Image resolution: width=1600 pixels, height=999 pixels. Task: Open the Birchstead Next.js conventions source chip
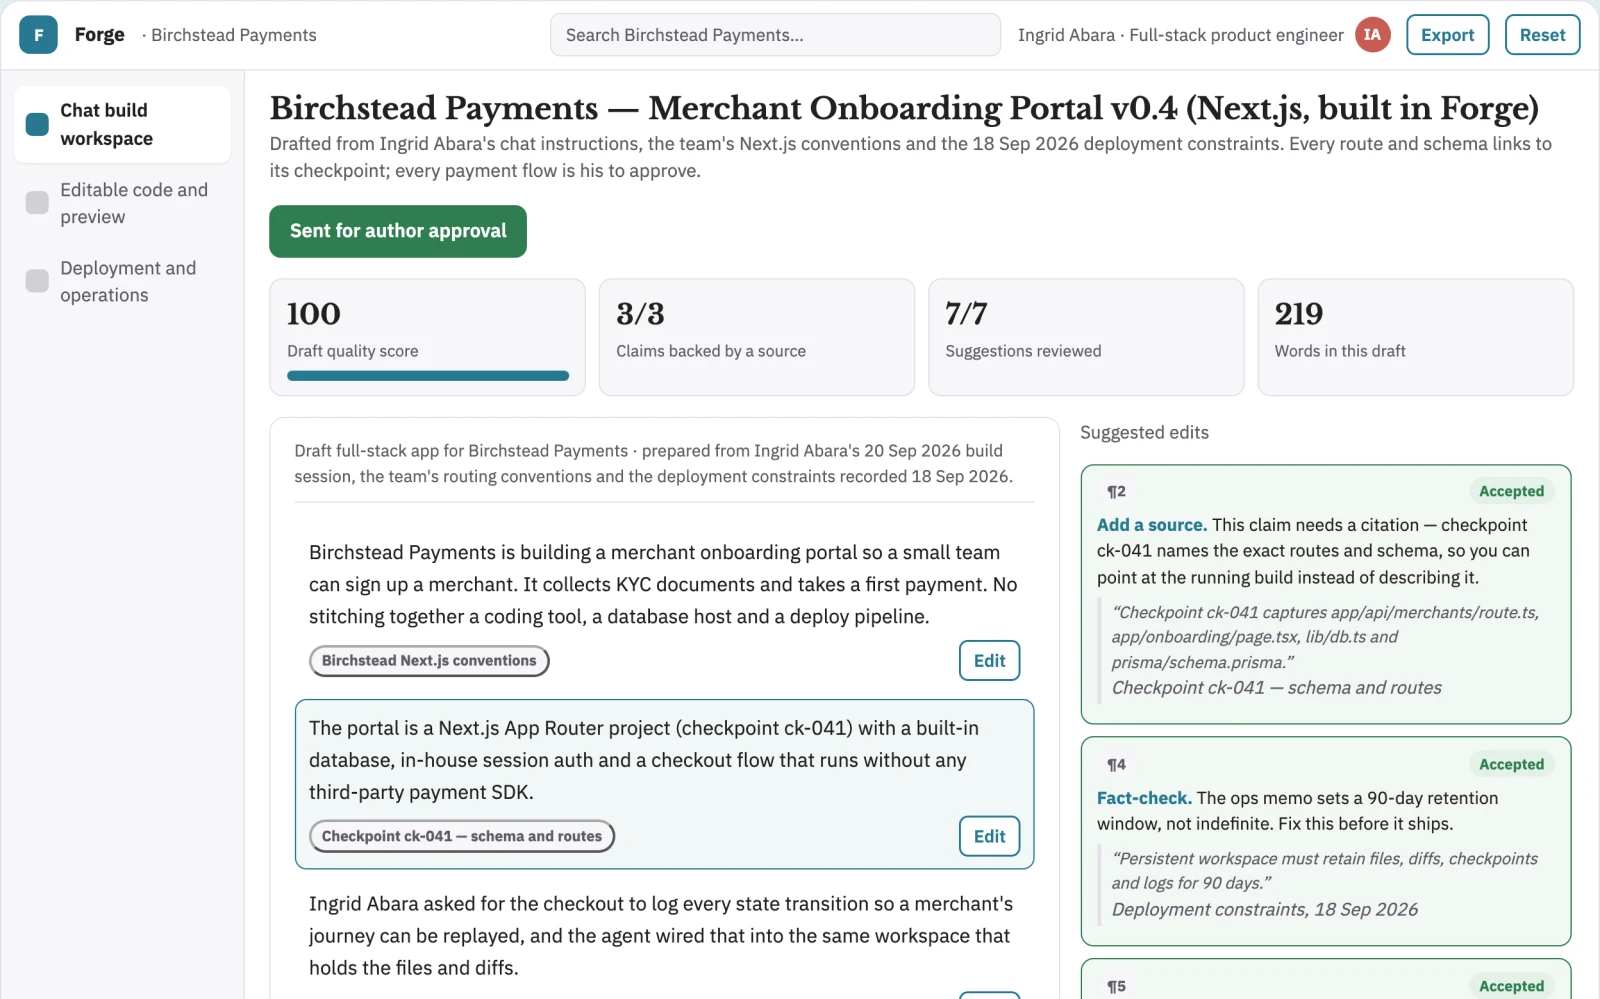(429, 661)
